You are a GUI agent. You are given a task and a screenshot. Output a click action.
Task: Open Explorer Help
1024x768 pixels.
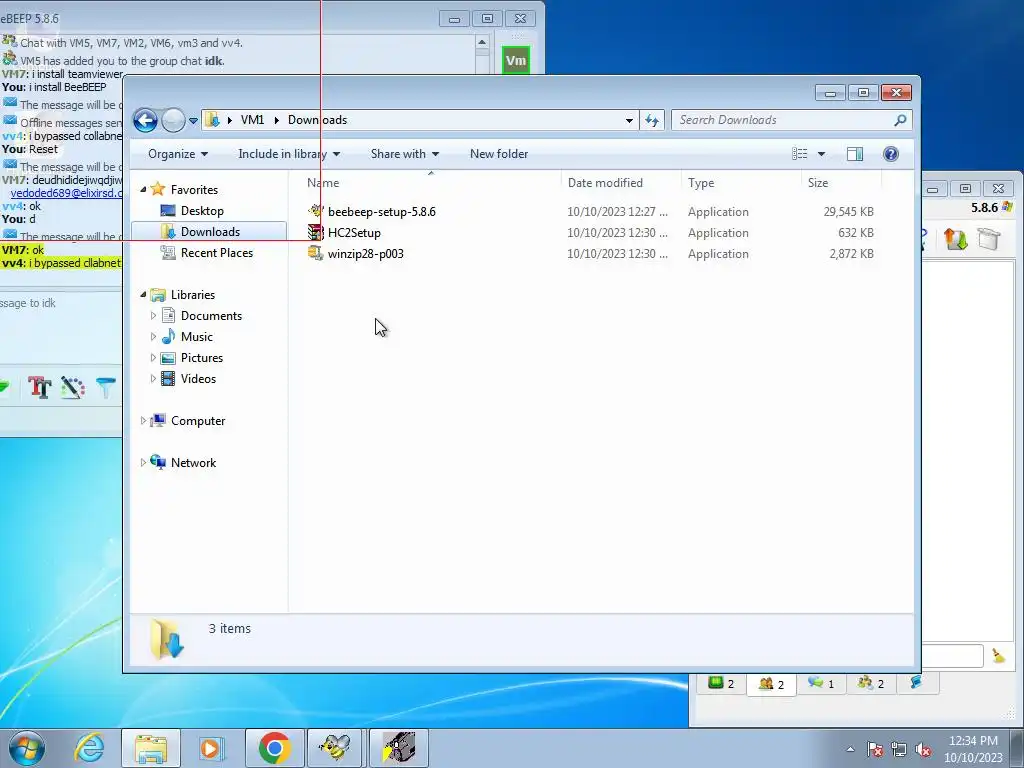coord(891,154)
